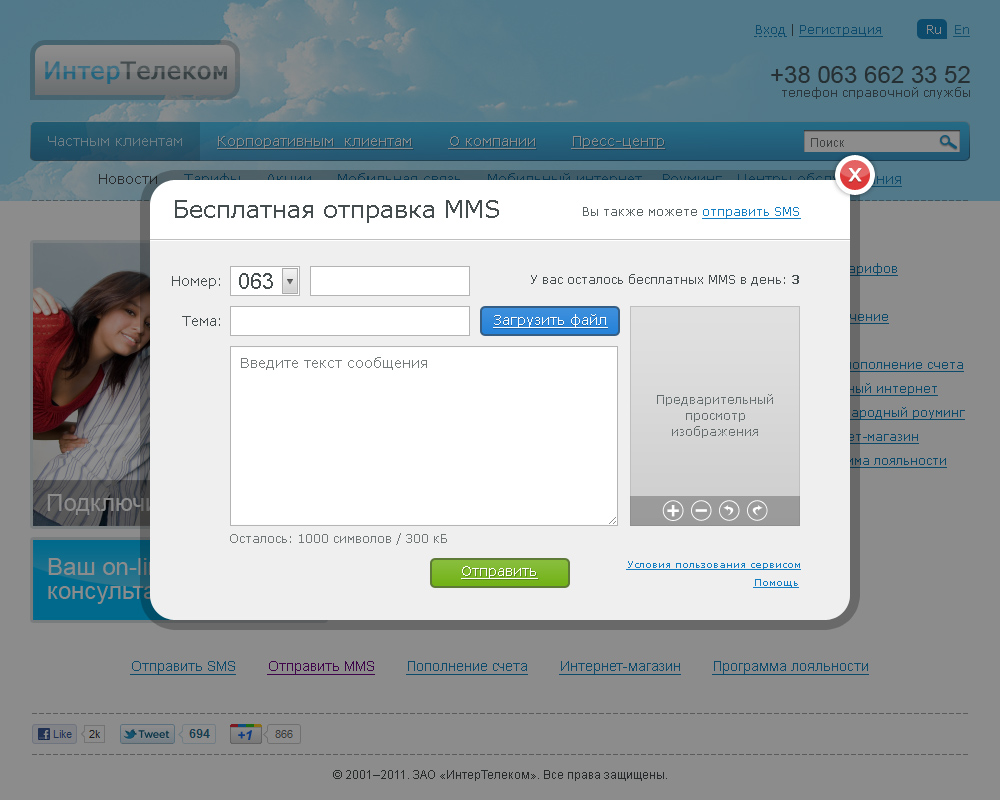Click the search magnifier icon
Screen dimensions: 1000x800
click(x=947, y=142)
